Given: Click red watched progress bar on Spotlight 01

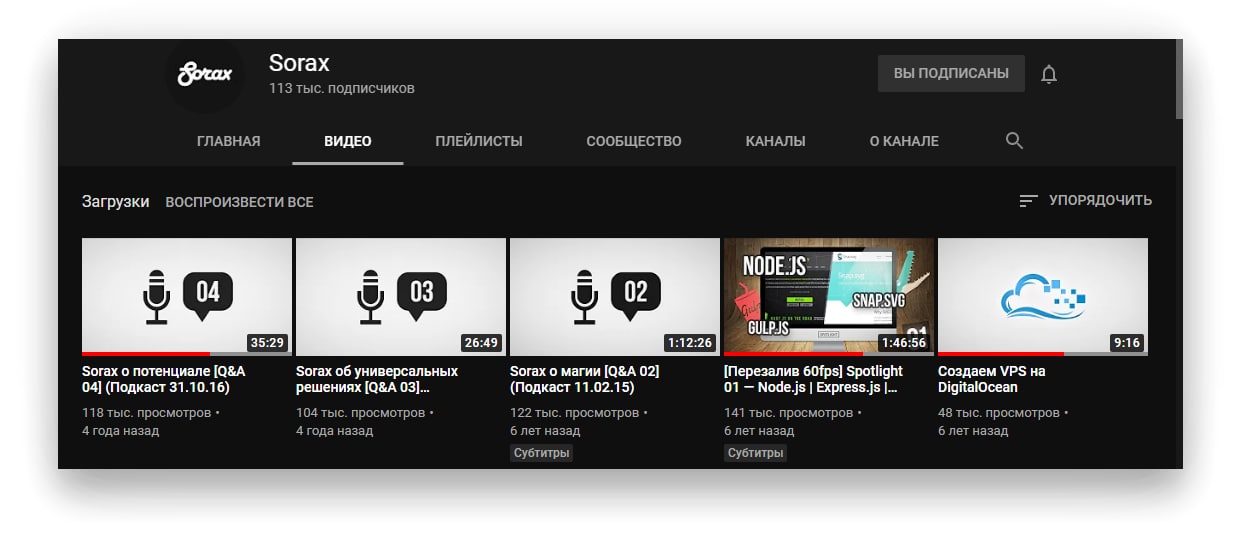Looking at the screenshot, I should point(793,354).
